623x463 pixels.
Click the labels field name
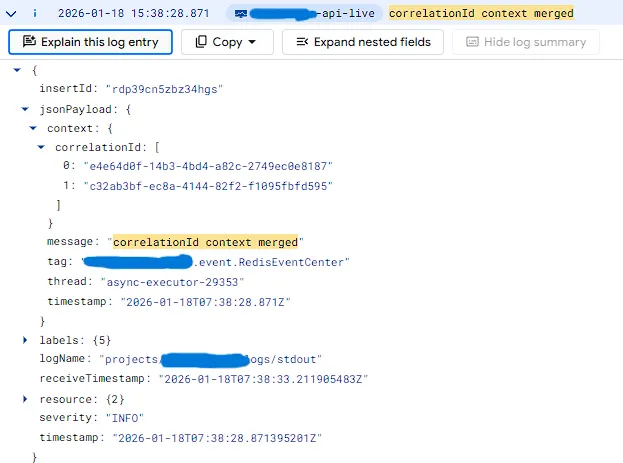click(x=59, y=340)
